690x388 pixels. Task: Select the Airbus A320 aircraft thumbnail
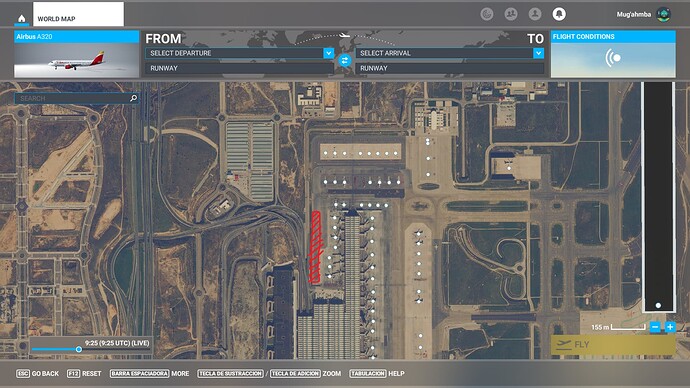click(77, 54)
